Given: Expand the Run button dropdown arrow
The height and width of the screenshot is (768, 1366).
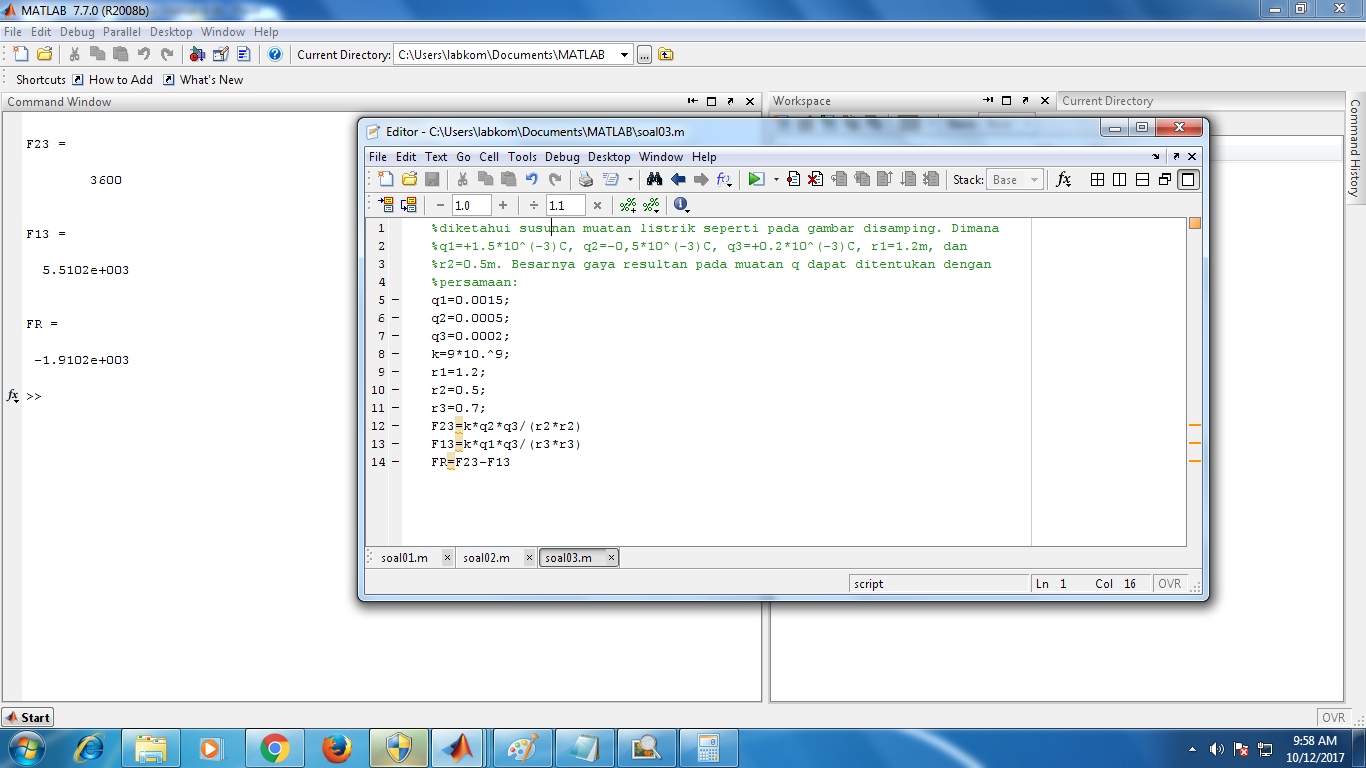Looking at the screenshot, I should point(775,180).
